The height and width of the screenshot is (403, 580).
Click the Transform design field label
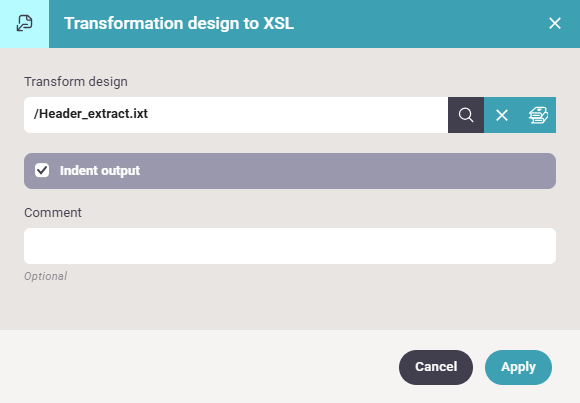[76, 81]
